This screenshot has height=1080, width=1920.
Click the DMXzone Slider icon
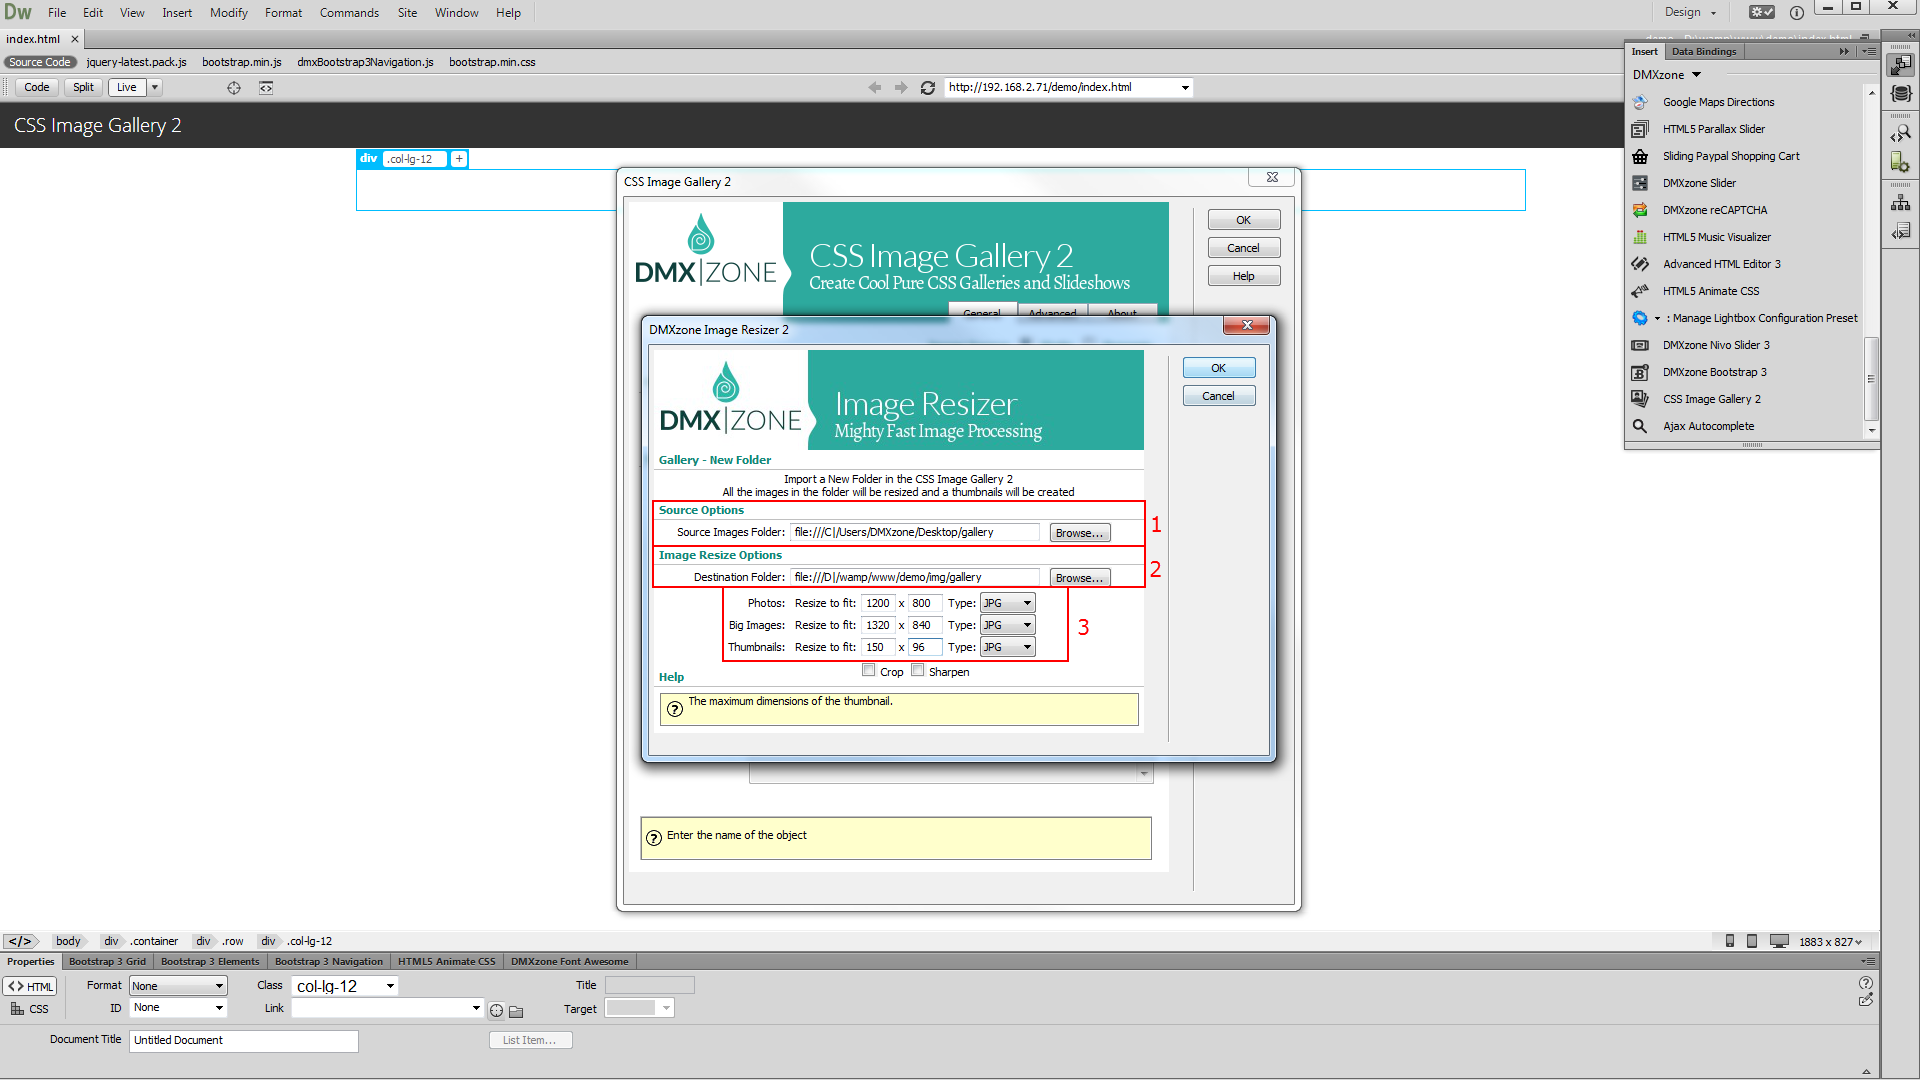click(x=1640, y=183)
